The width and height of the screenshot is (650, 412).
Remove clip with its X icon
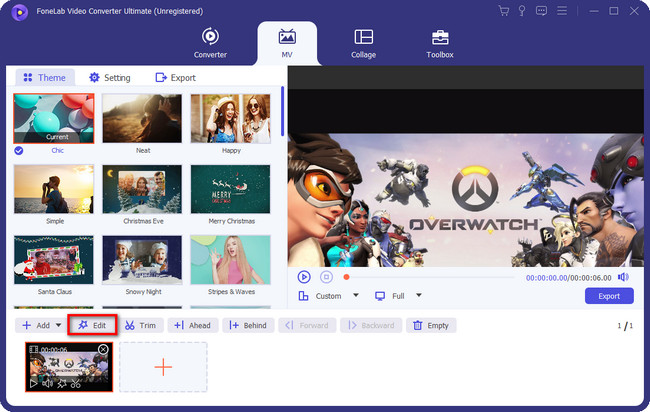click(103, 349)
